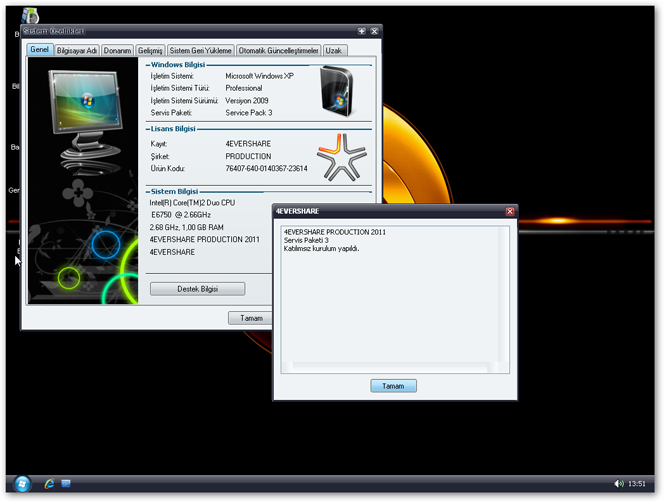
Task: Launch Internet Explorer from the taskbar
Action: [x=49, y=483]
